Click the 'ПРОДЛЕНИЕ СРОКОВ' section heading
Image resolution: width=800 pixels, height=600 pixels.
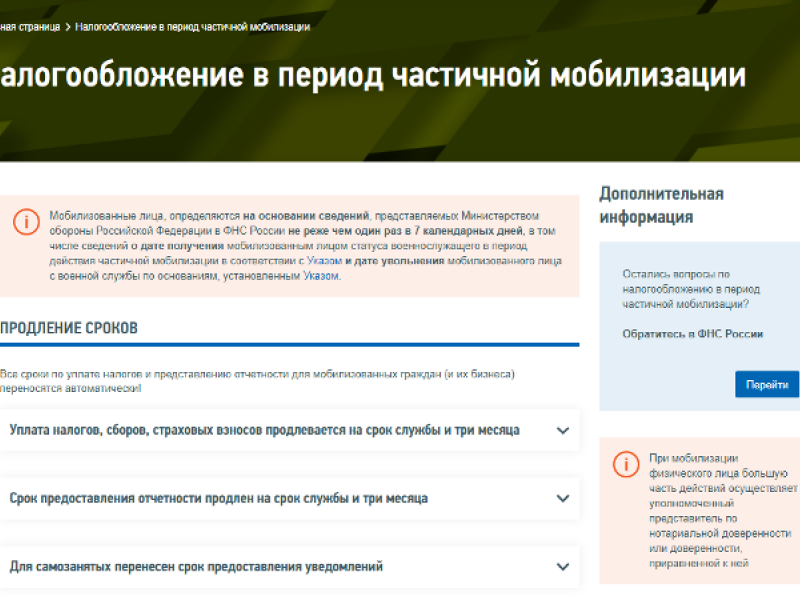click(x=69, y=328)
